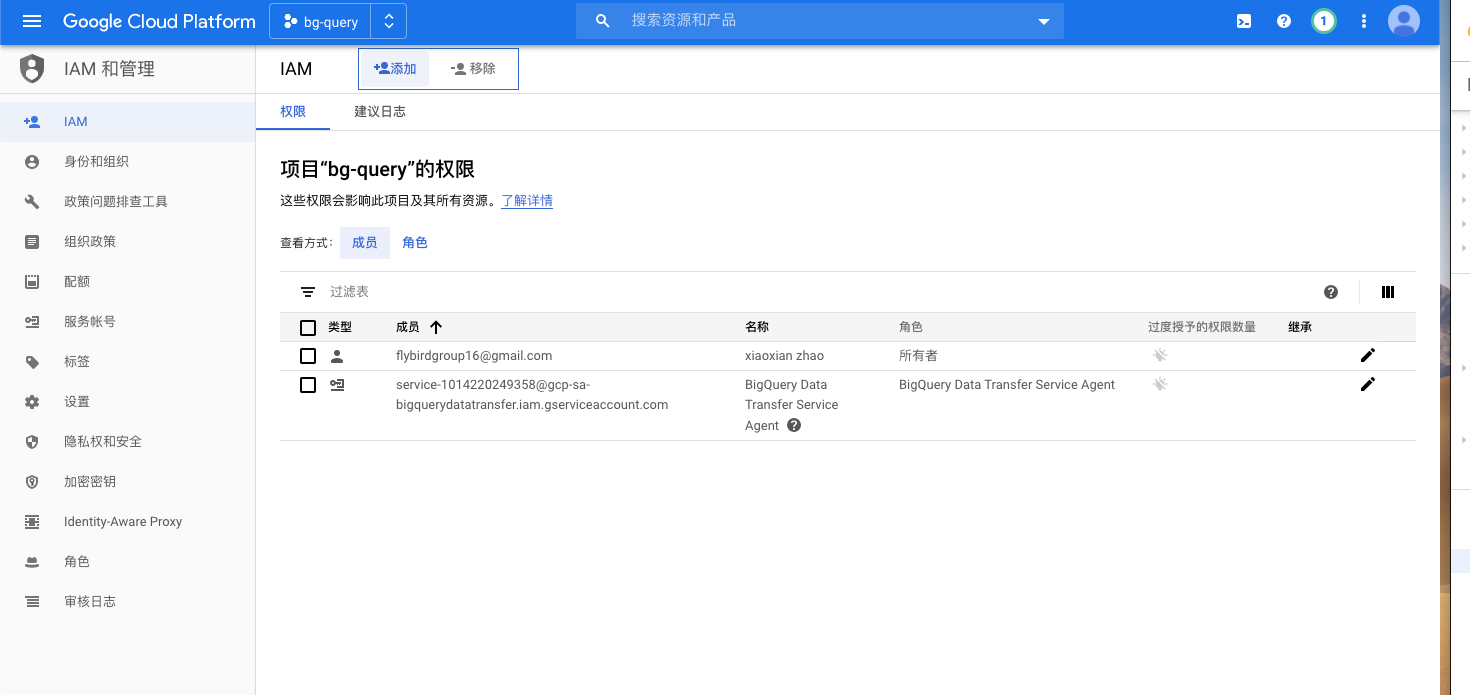Click the search magnifier icon

[602, 21]
